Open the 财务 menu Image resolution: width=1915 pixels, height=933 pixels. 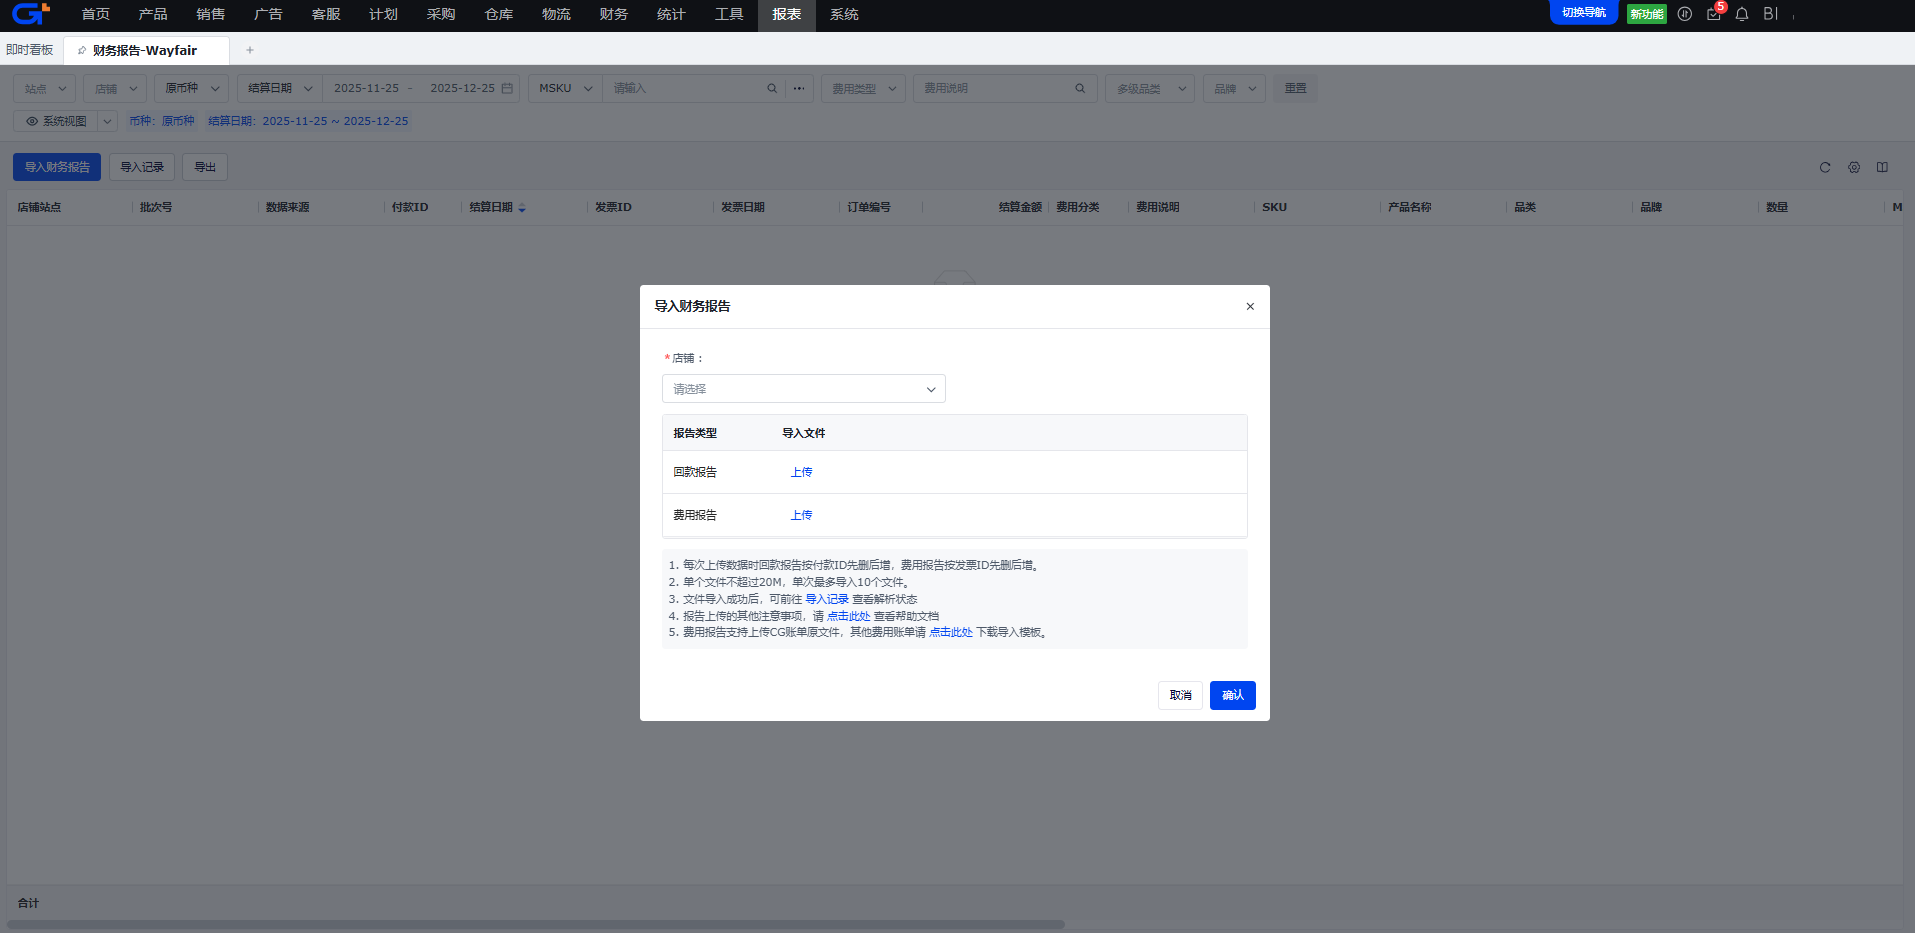(614, 14)
